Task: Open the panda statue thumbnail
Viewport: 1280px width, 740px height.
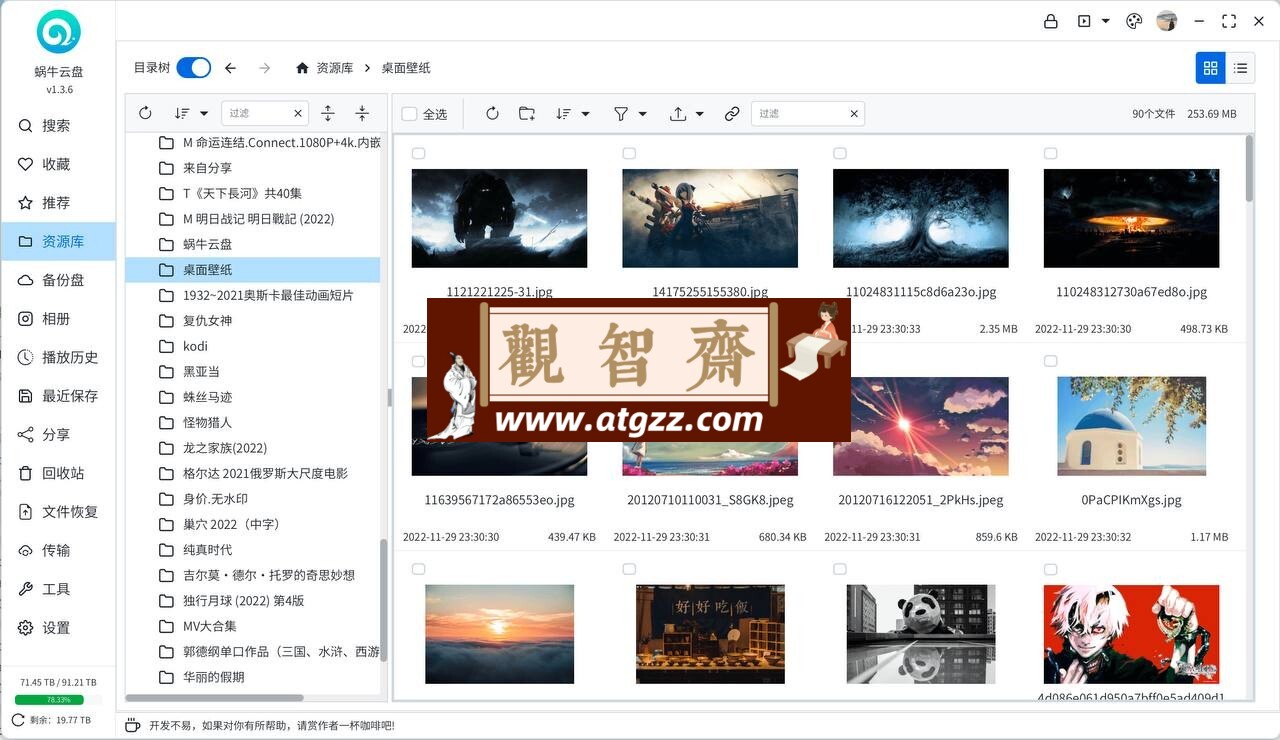Action: (921, 634)
